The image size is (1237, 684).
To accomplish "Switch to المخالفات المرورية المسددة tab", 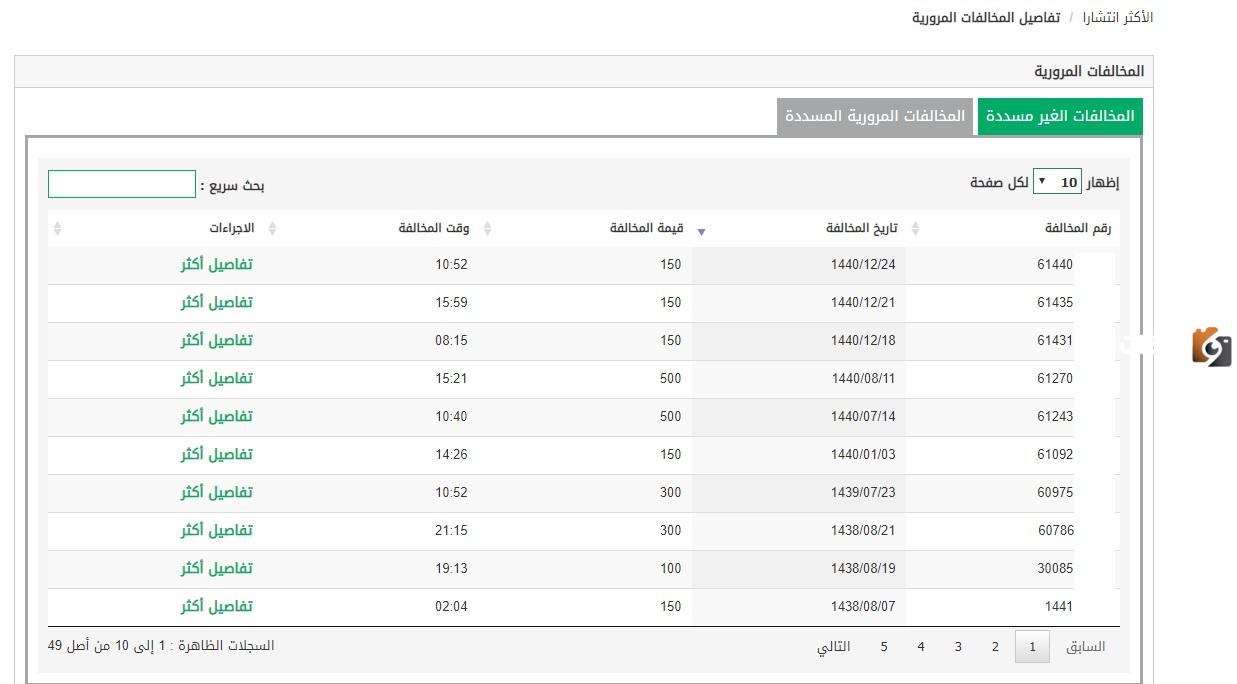I will [875, 116].
